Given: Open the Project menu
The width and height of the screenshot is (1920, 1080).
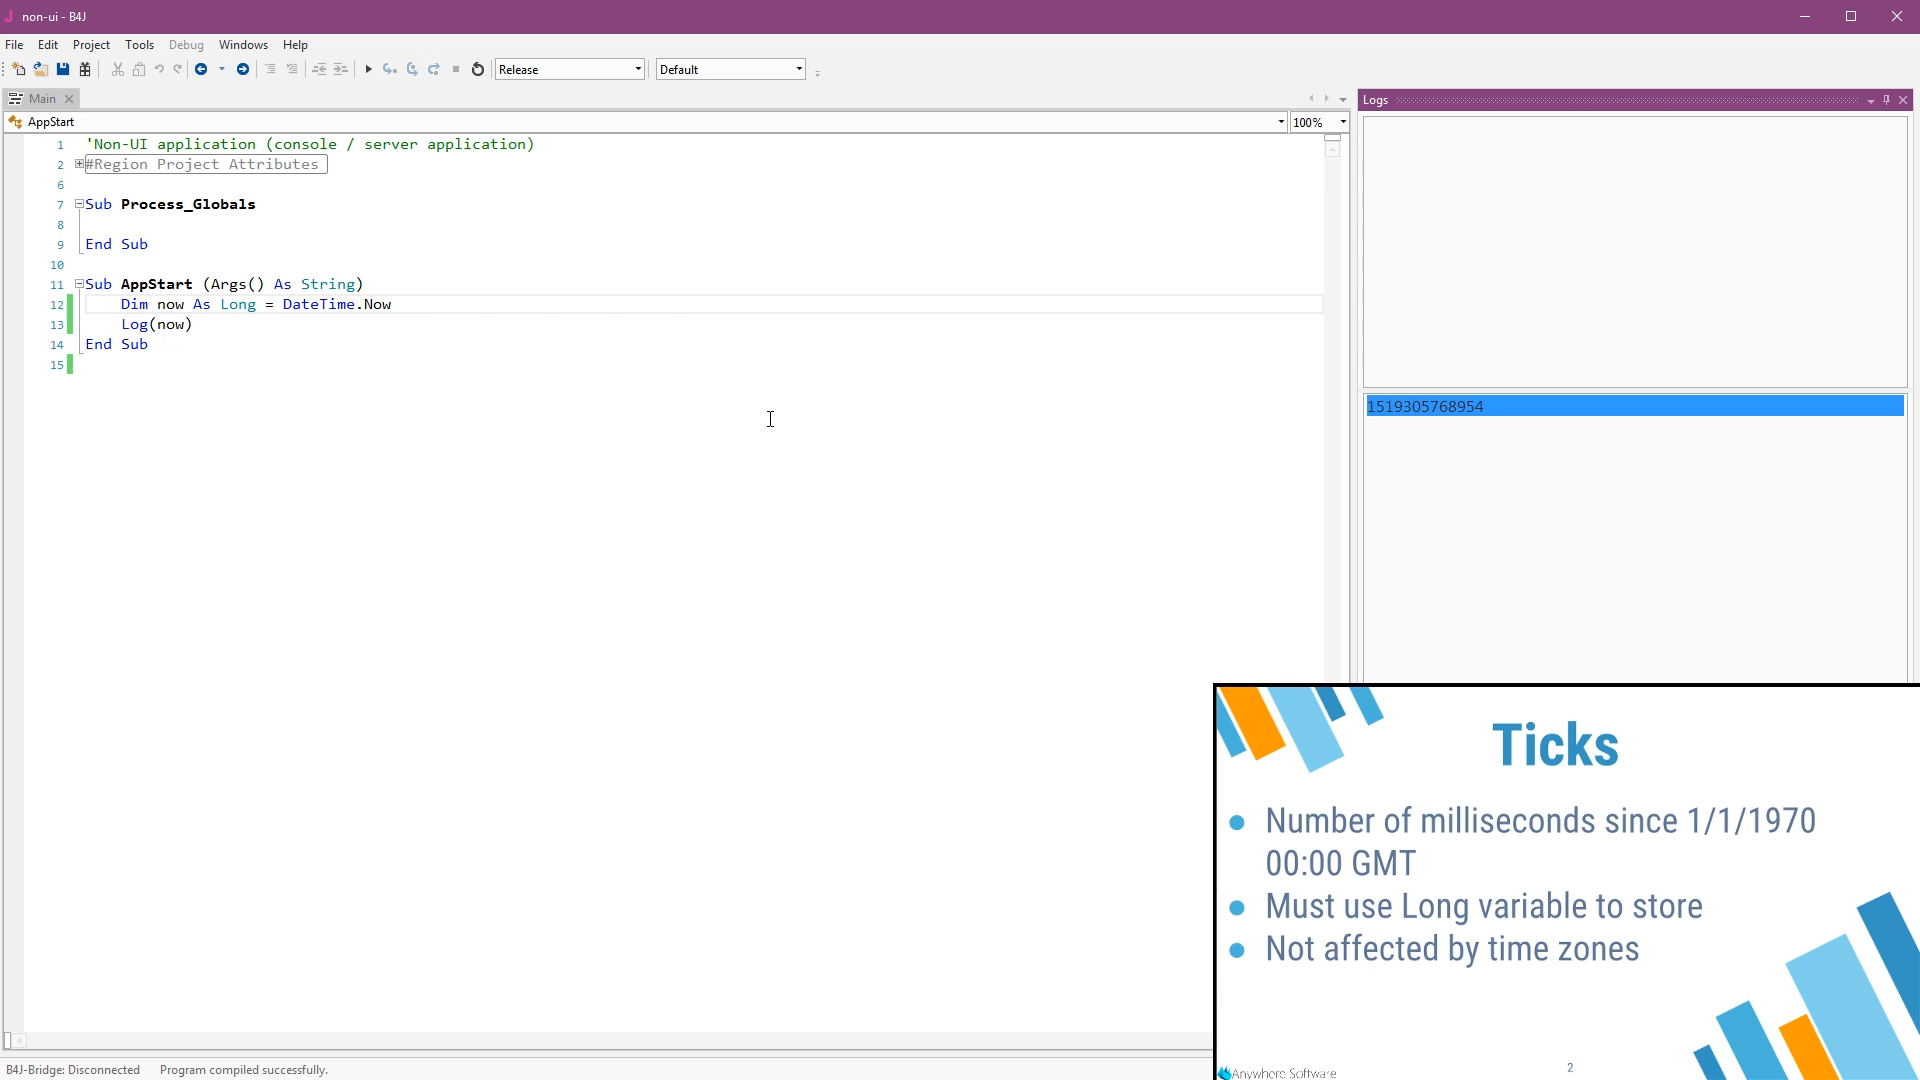Looking at the screenshot, I should tap(91, 45).
